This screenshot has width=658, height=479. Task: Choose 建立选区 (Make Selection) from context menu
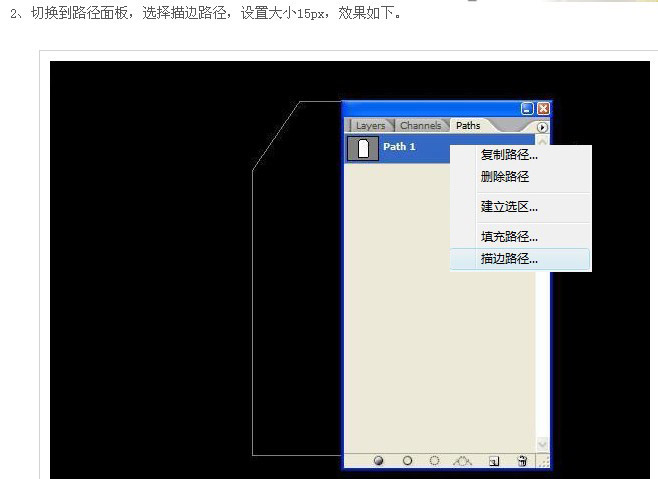509,207
